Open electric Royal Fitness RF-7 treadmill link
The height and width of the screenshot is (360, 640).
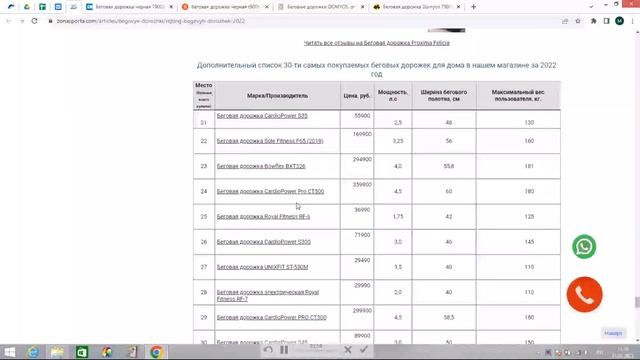268,296
